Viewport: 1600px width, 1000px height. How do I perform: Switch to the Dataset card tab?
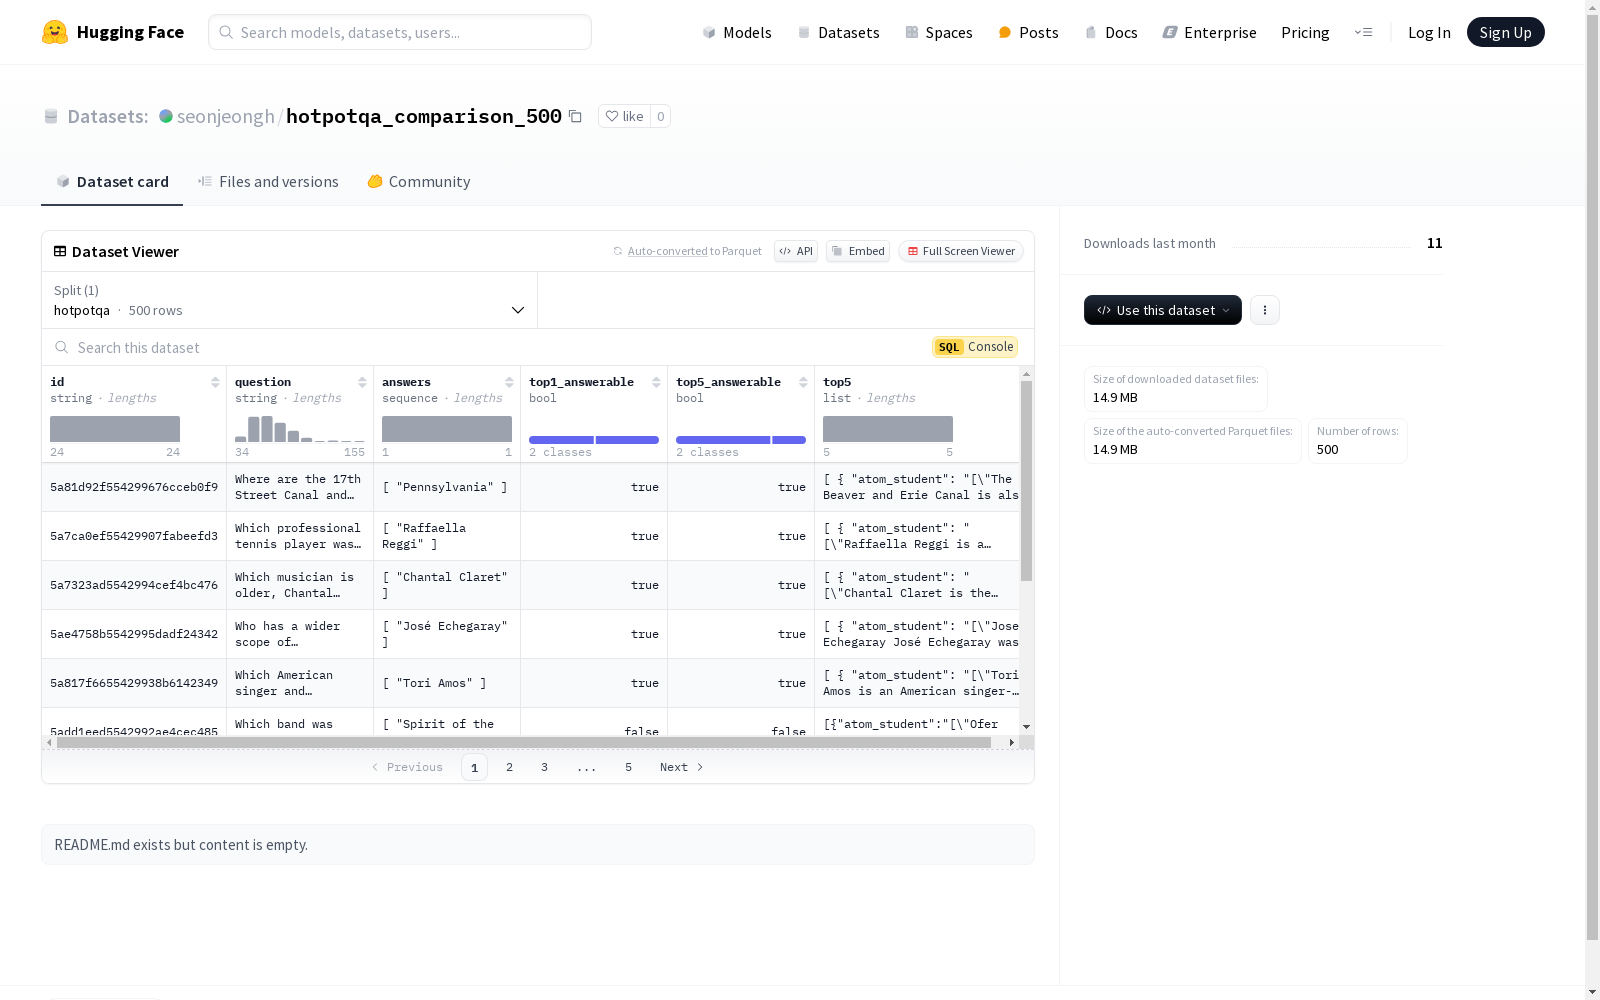click(112, 181)
